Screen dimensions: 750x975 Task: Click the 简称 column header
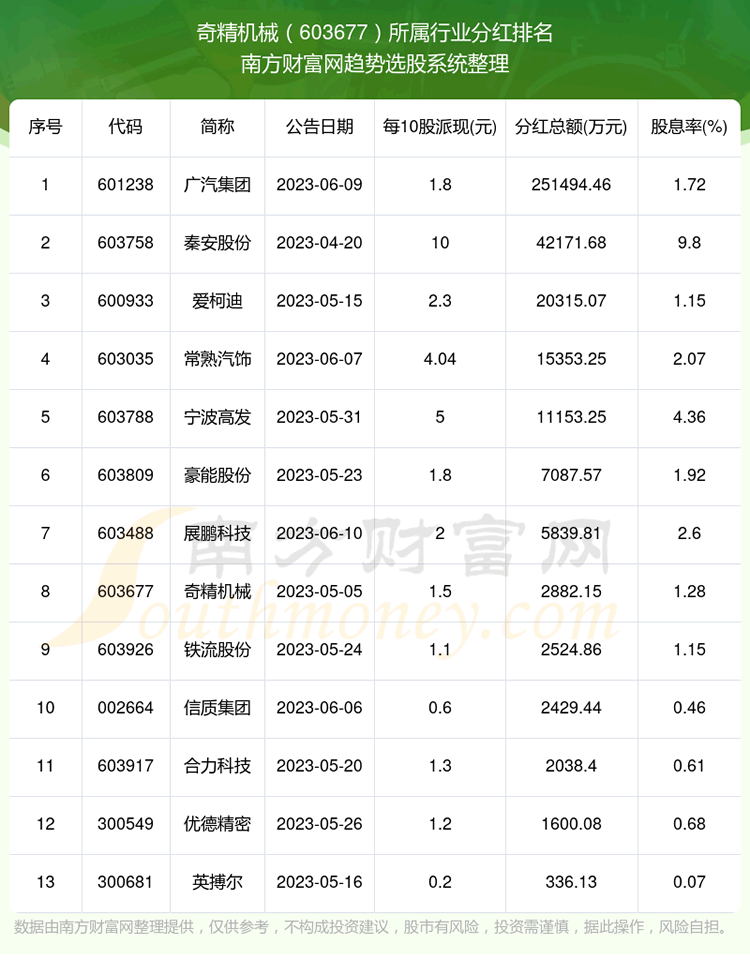coord(217,127)
